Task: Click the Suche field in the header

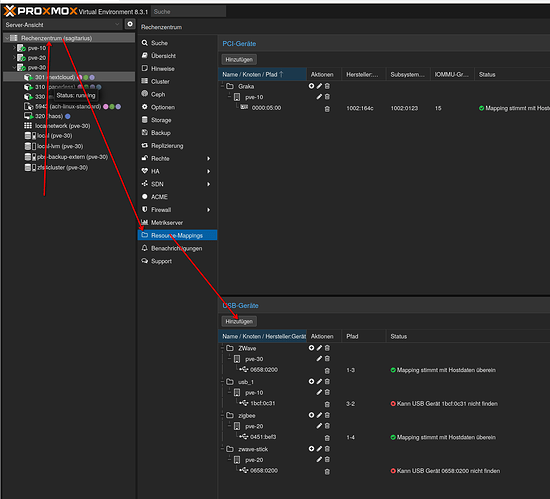Action: coord(189,12)
